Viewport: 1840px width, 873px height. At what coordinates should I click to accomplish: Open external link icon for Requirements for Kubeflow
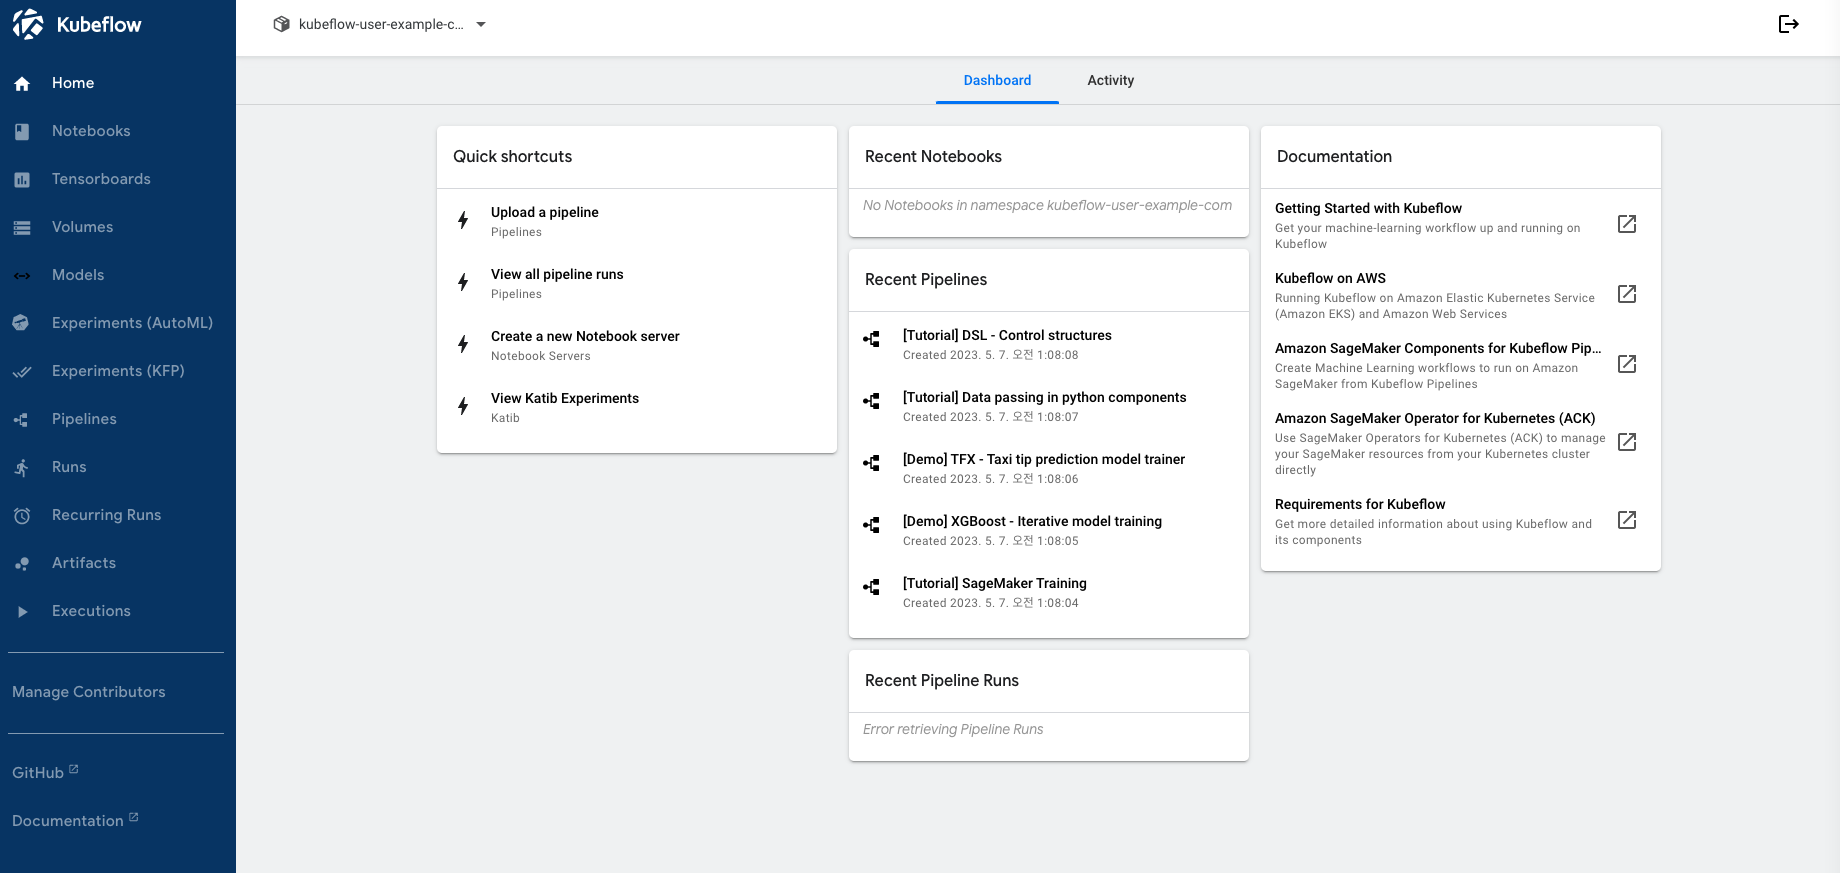[x=1627, y=520]
